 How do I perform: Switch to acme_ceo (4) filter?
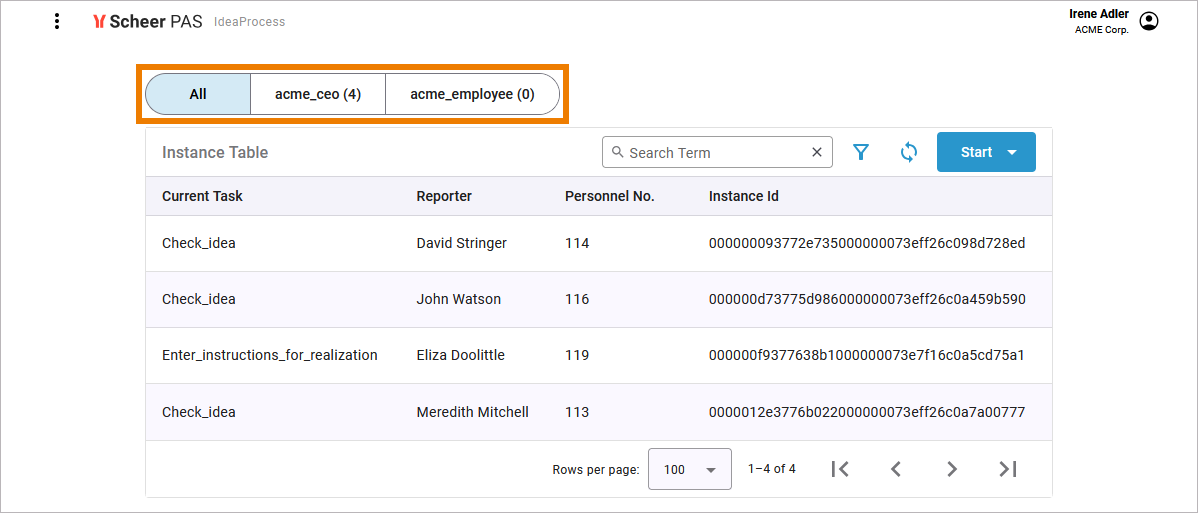point(317,94)
